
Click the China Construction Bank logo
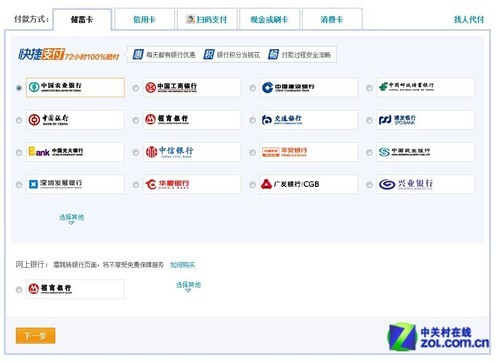(x=309, y=87)
